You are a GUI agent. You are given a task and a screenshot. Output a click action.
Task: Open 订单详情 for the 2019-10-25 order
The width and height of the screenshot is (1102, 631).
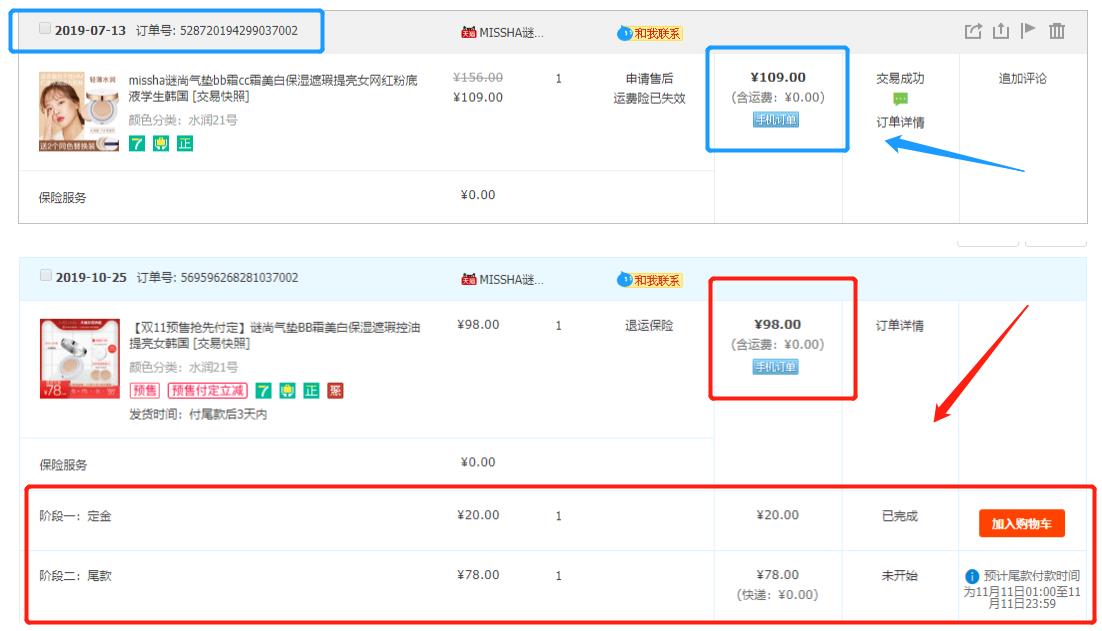point(899,324)
